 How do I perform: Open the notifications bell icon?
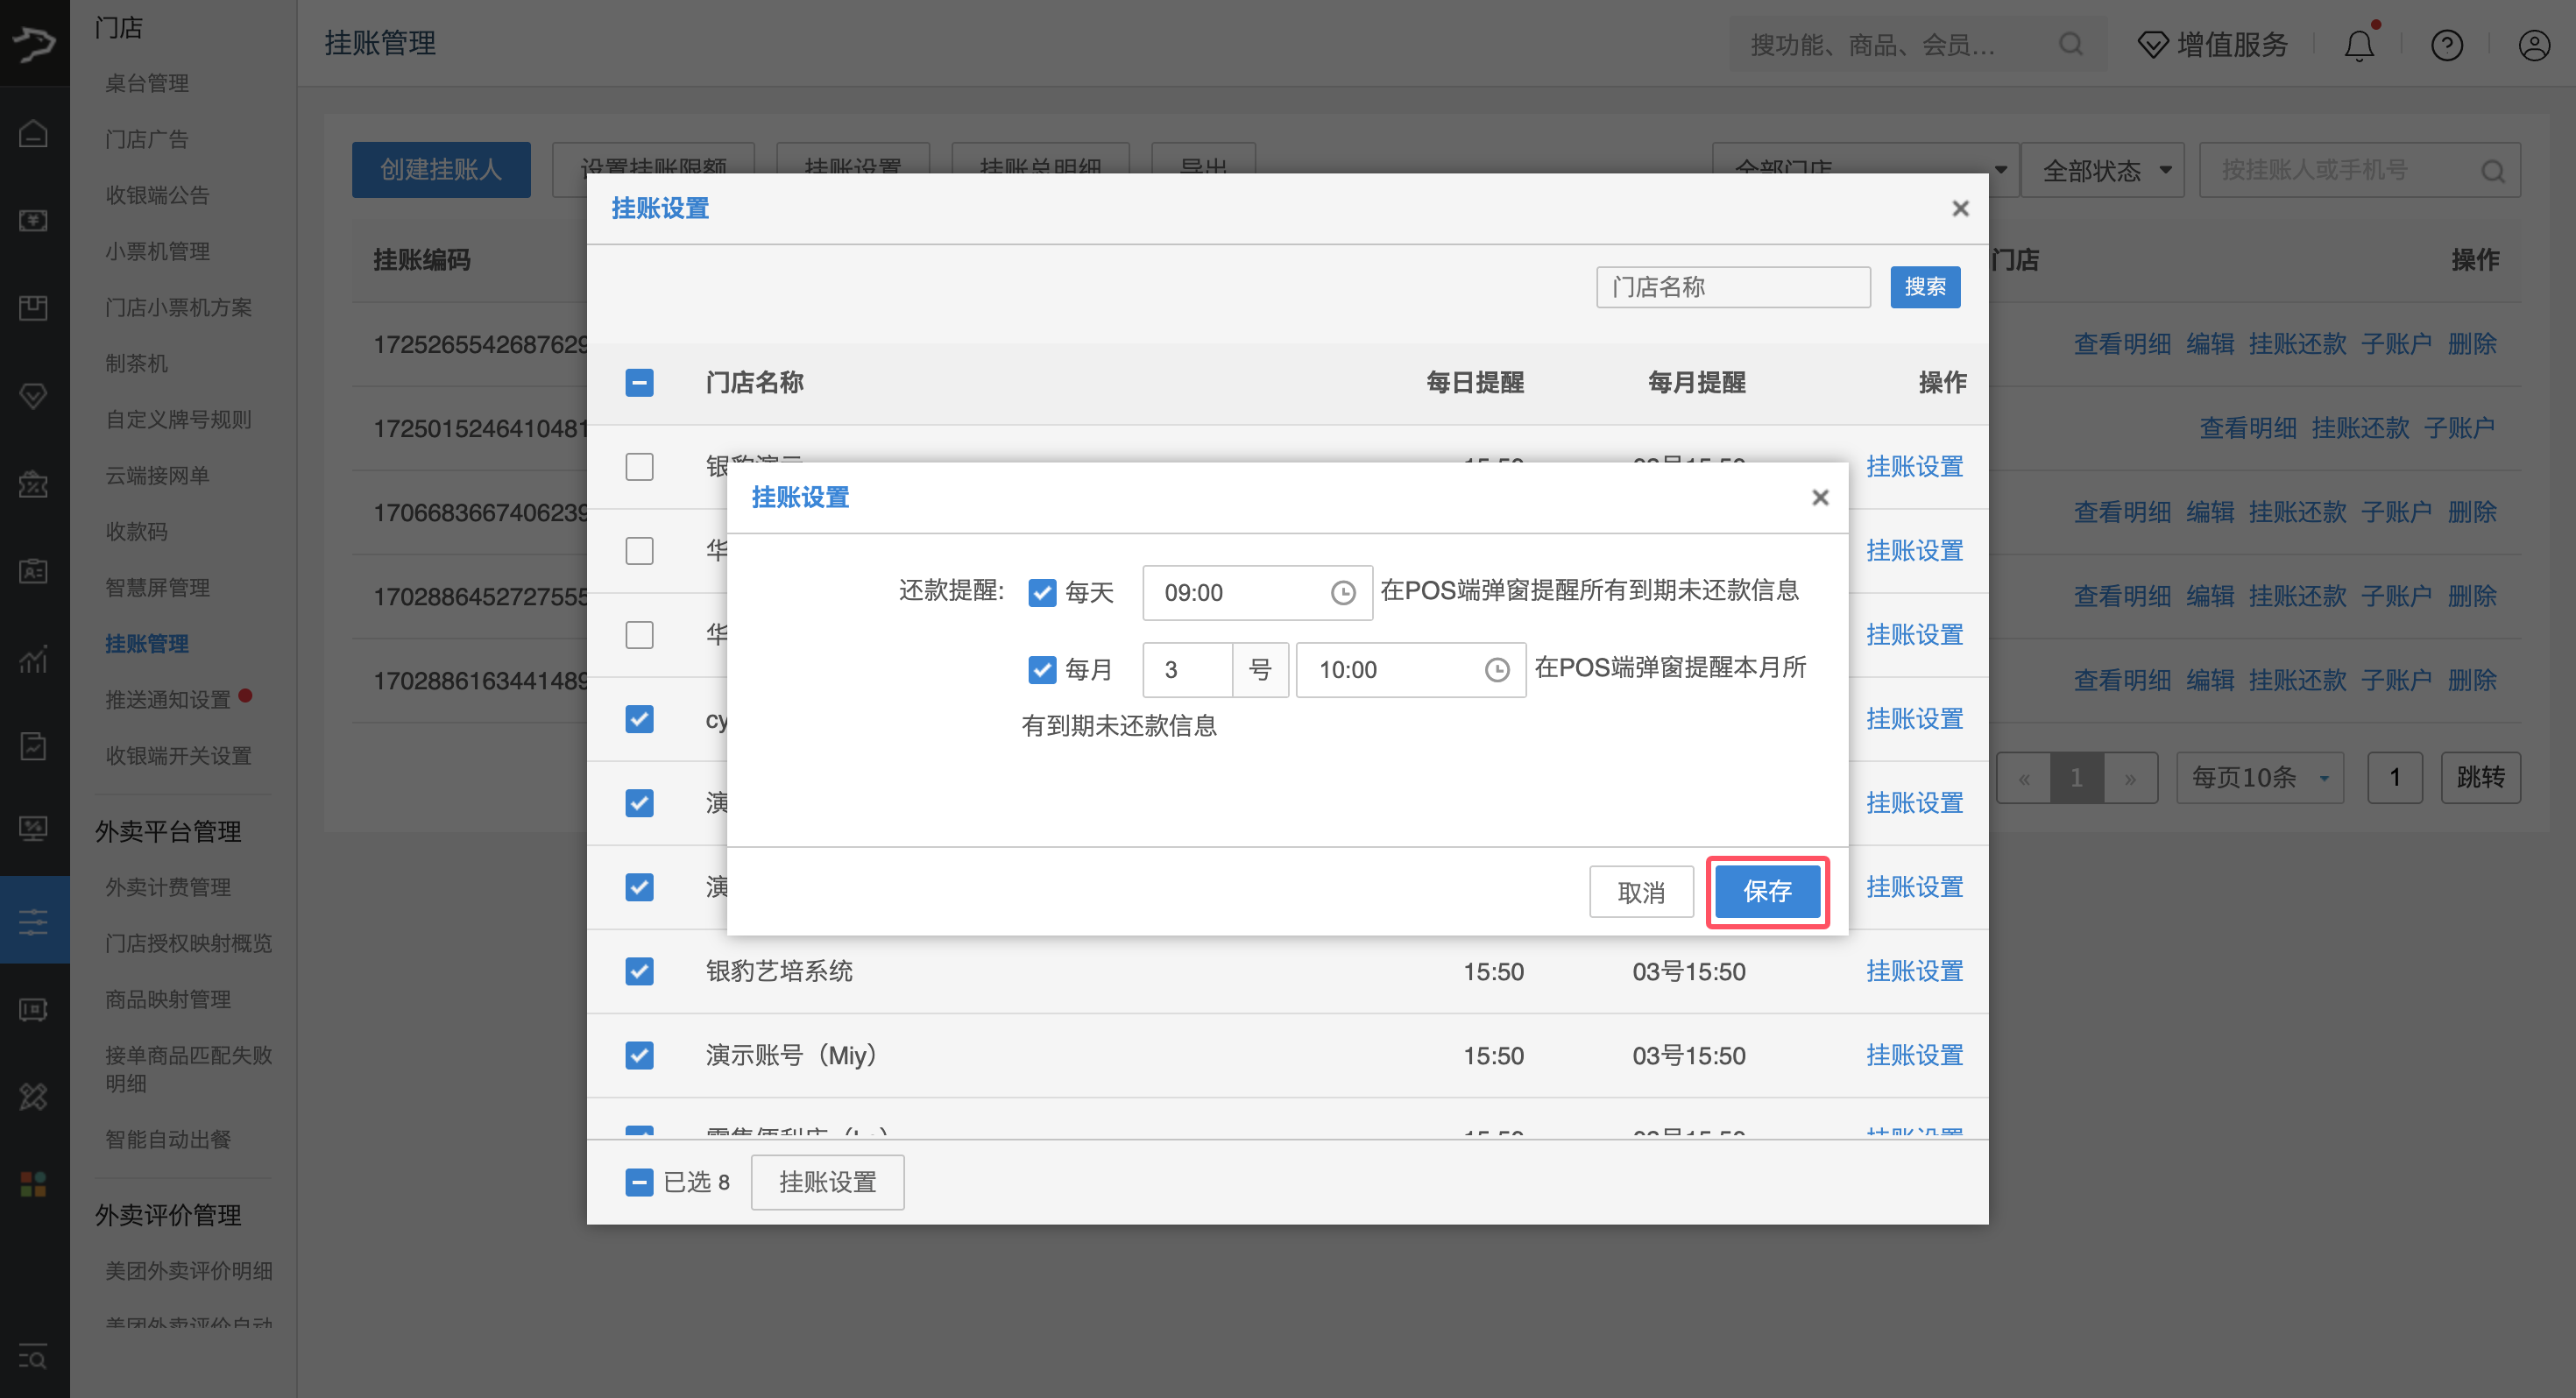click(2359, 44)
